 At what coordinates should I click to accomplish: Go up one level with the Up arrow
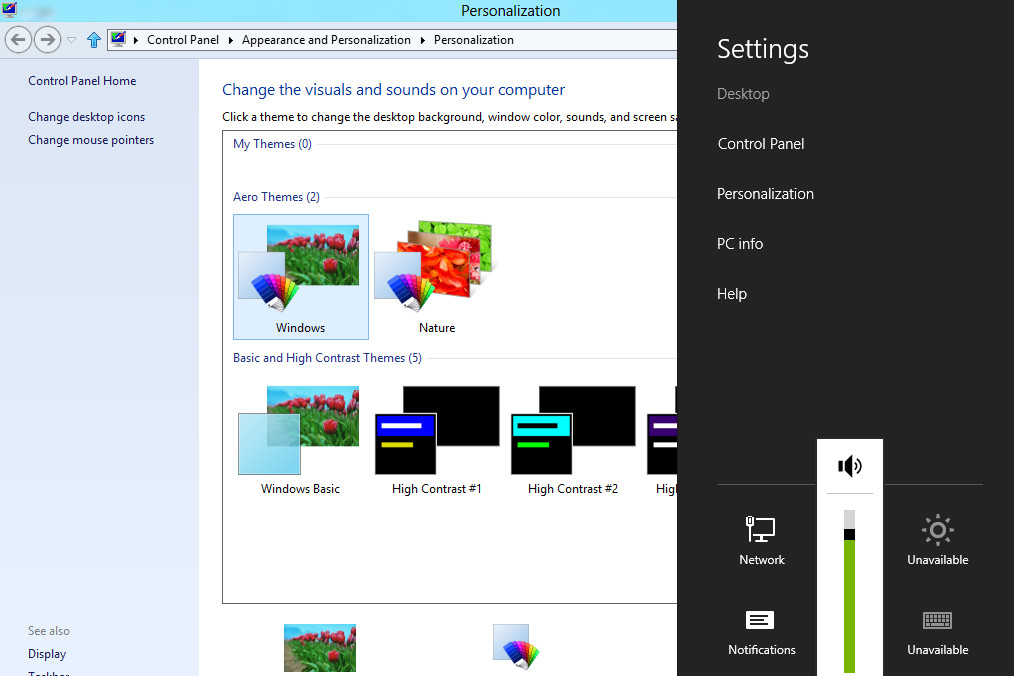[x=94, y=40]
